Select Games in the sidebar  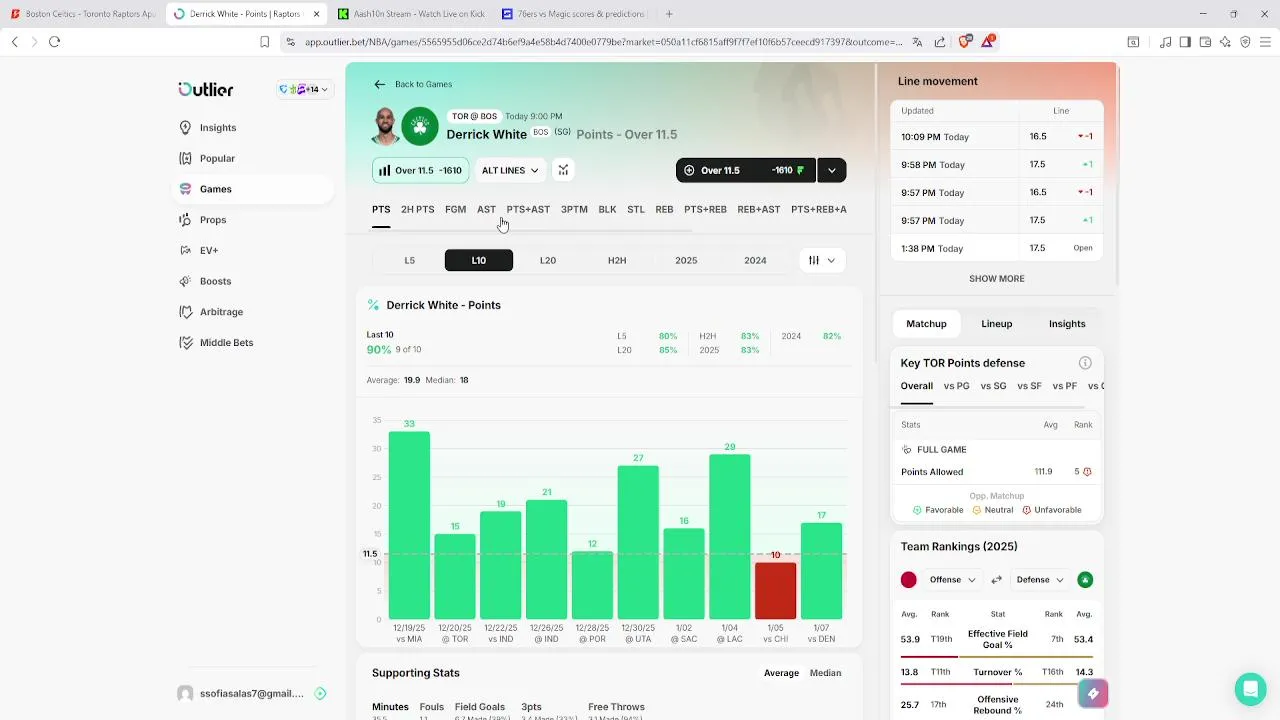point(215,189)
